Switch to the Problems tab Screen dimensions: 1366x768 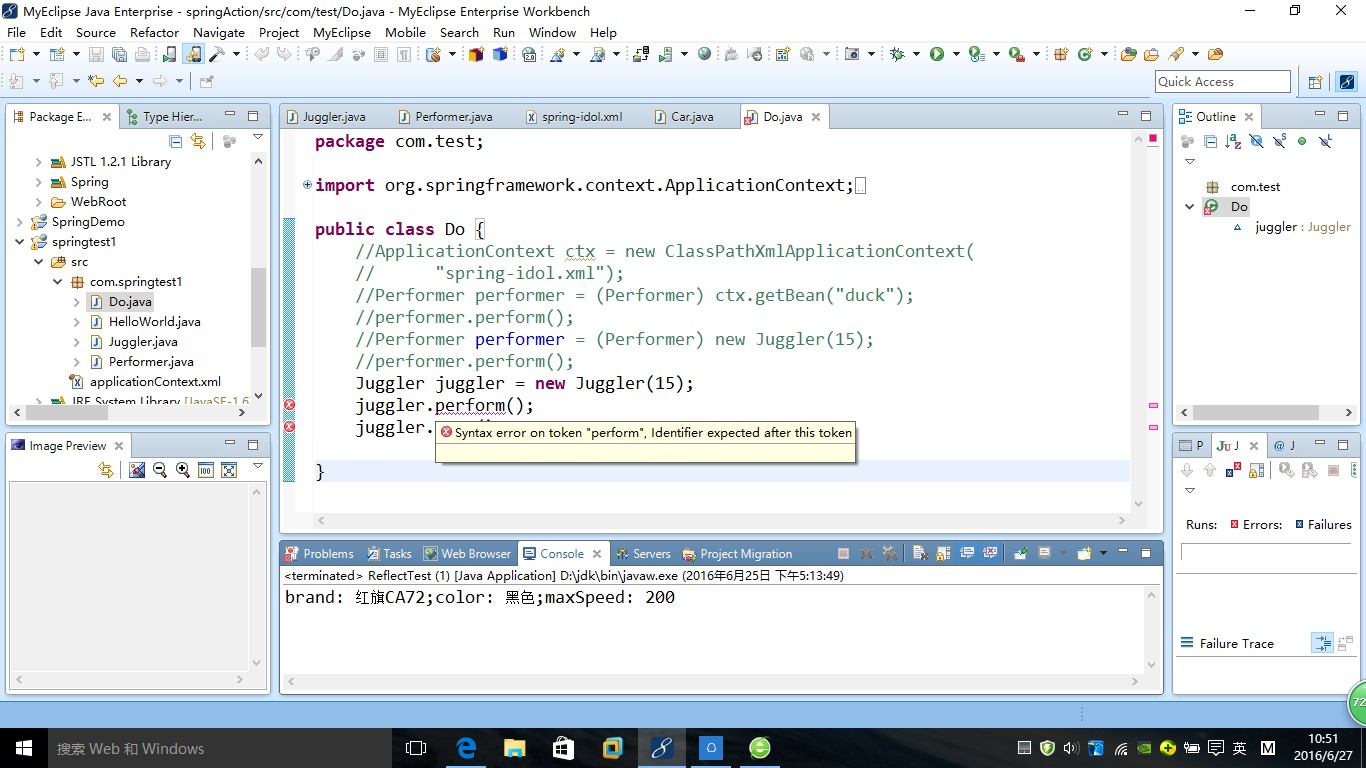tap(319, 553)
